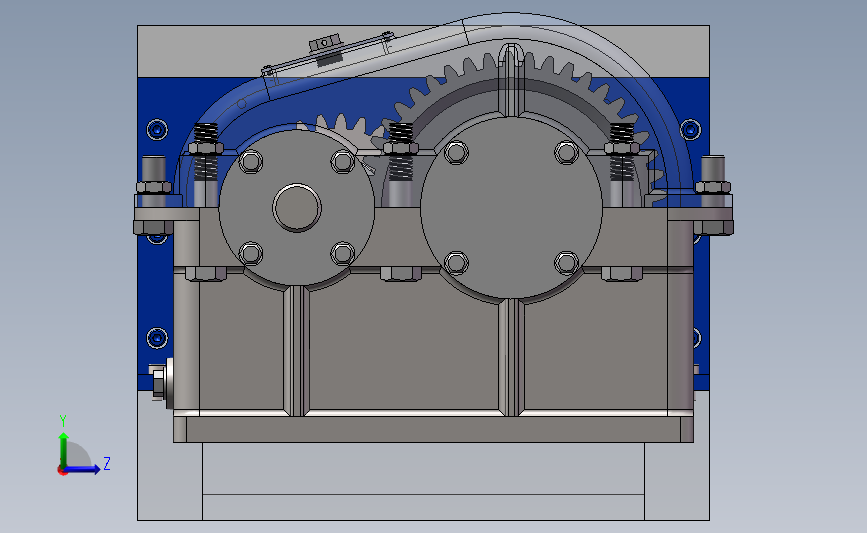Select lower-left screw on blue back plate
The height and width of the screenshot is (533, 867).
click(157, 338)
